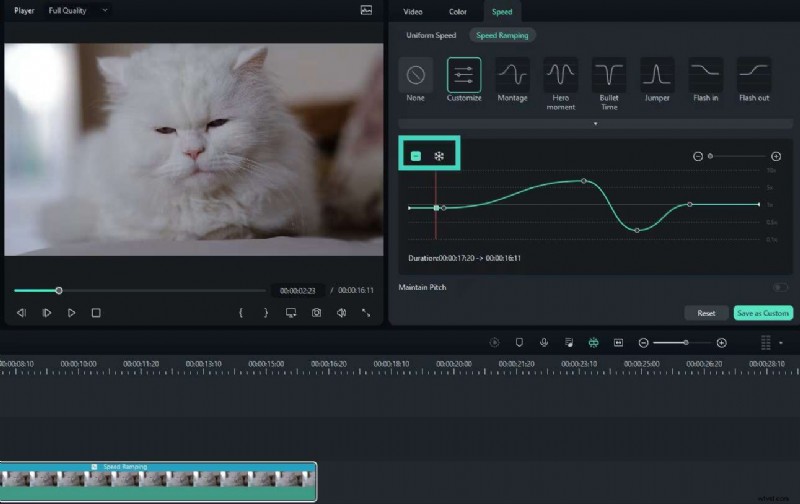Open the Full Quality dropdown
800x504 pixels.
coord(79,10)
